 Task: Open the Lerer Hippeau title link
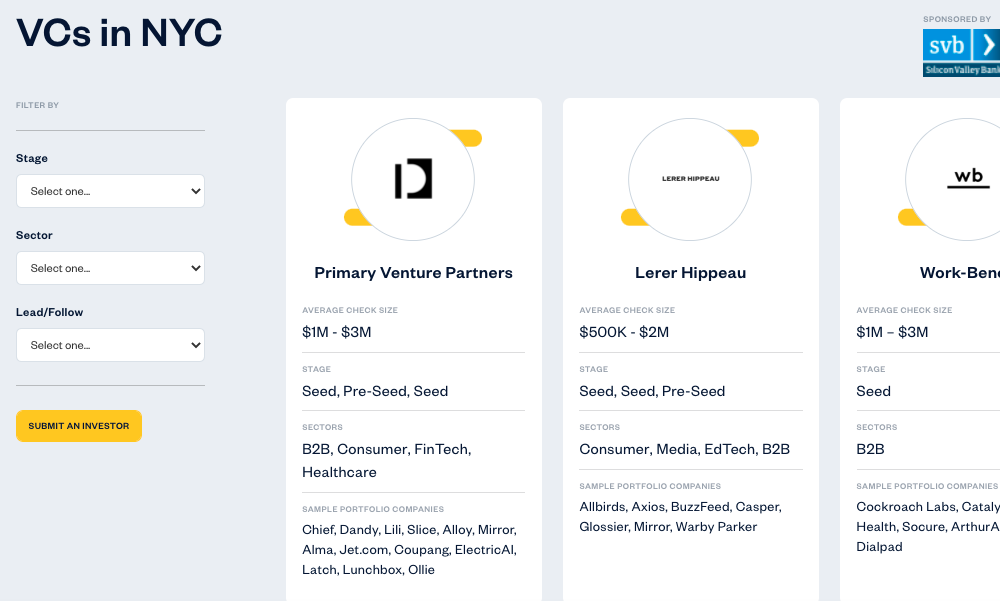[x=690, y=273]
